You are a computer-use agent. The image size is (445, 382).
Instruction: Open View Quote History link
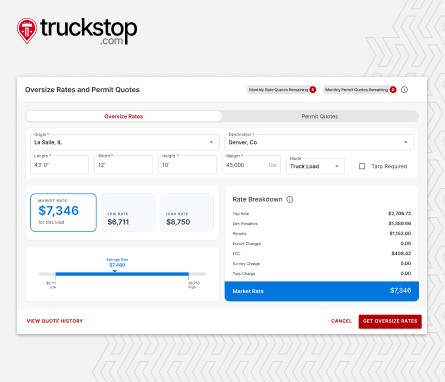[55, 321]
